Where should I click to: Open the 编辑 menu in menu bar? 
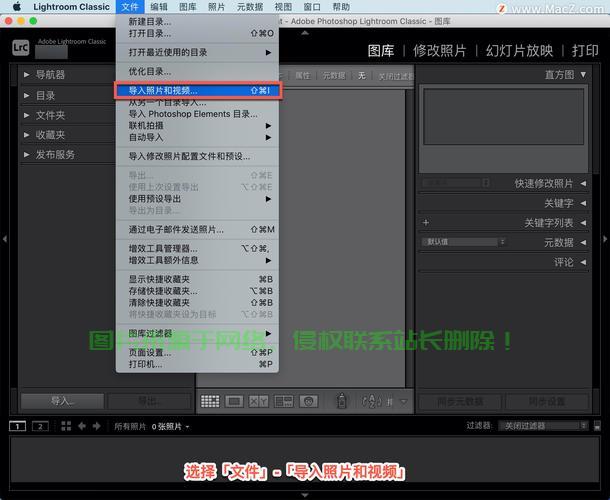pyautogui.click(x=159, y=7)
